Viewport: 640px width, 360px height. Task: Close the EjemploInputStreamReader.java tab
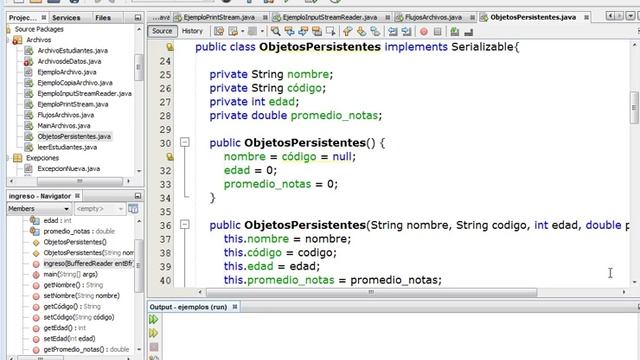pyautogui.click(x=387, y=17)
